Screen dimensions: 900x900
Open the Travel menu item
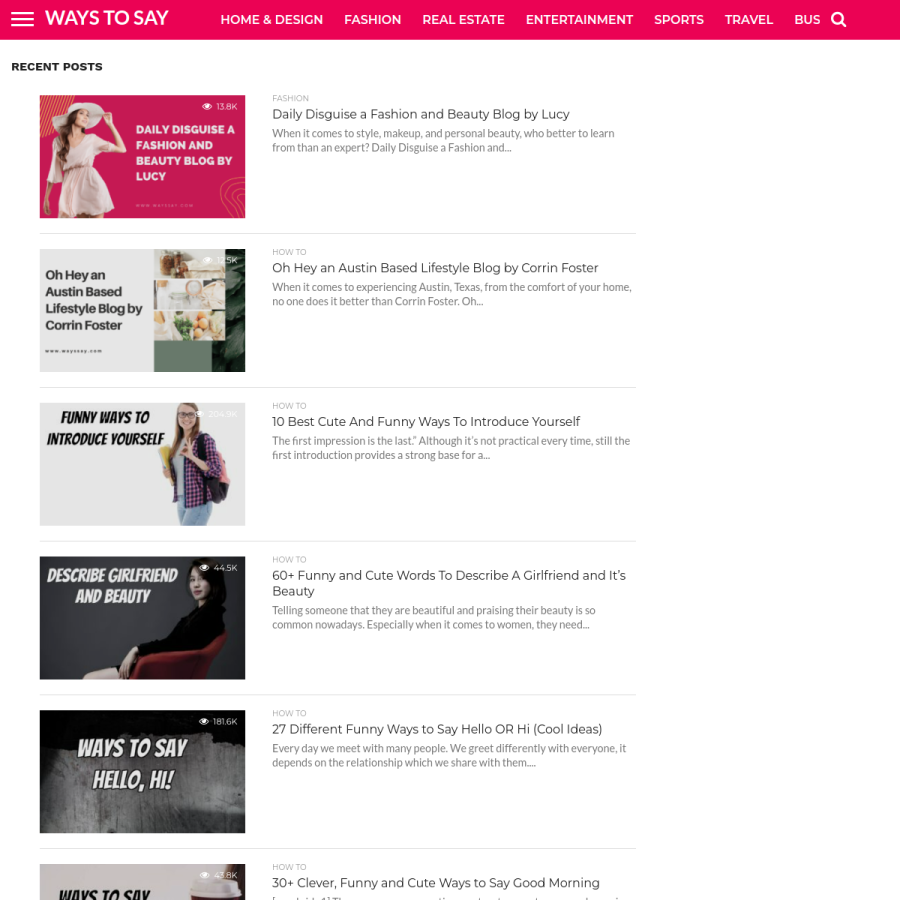pos(748,20)
